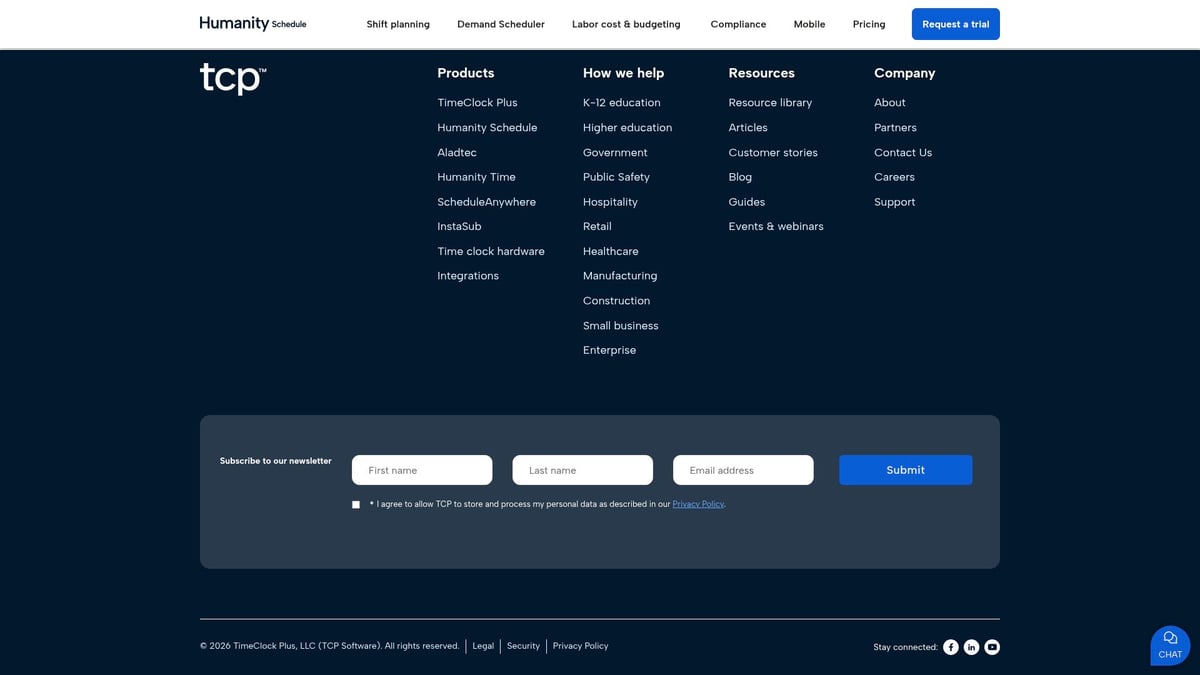
Task: Open TCP's Facebook page icon
Action: tap(951, 647)
